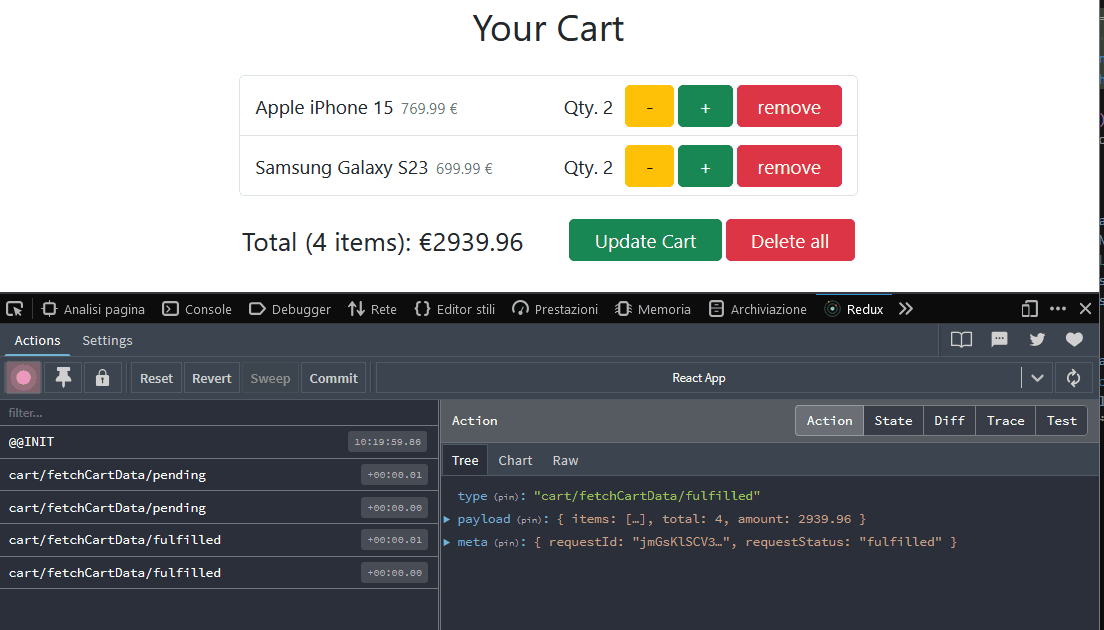
Task: Open the Memoria tab
Action: 653,309
